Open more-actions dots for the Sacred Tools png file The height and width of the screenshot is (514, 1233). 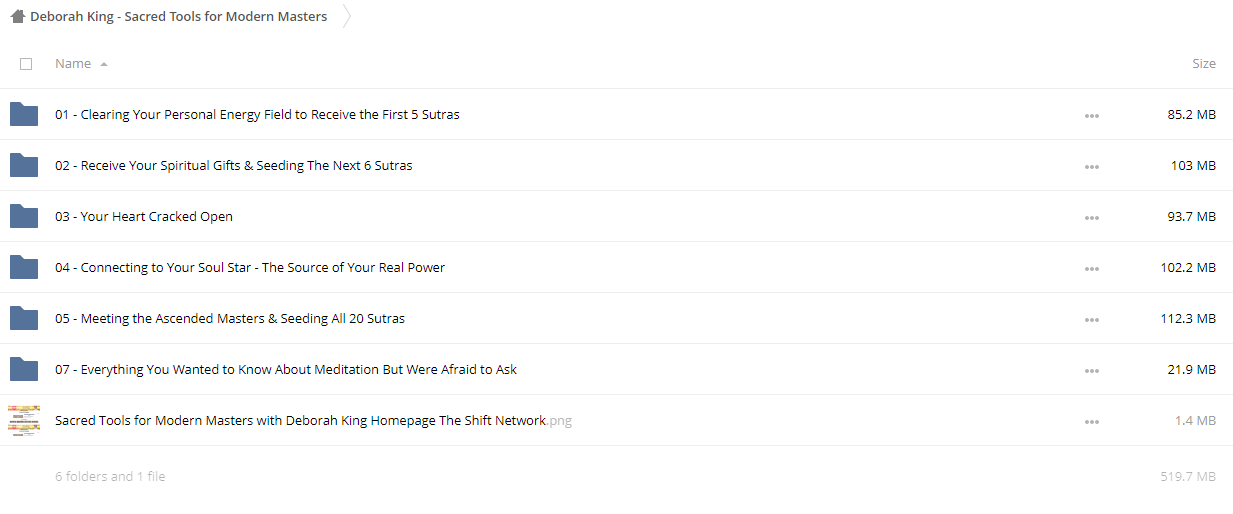1091,421
